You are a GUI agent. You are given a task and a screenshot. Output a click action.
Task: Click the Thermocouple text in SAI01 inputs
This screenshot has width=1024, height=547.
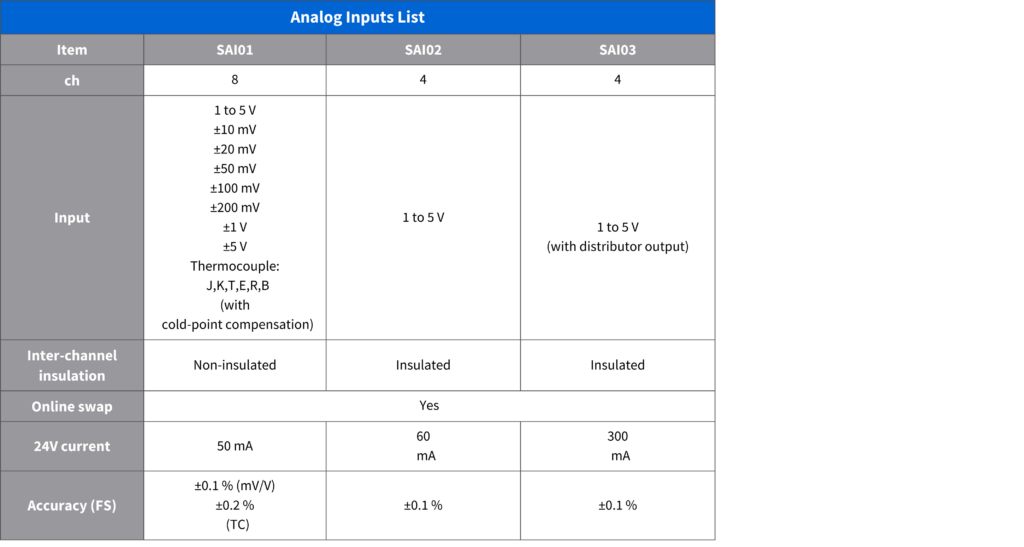point(234,266)
